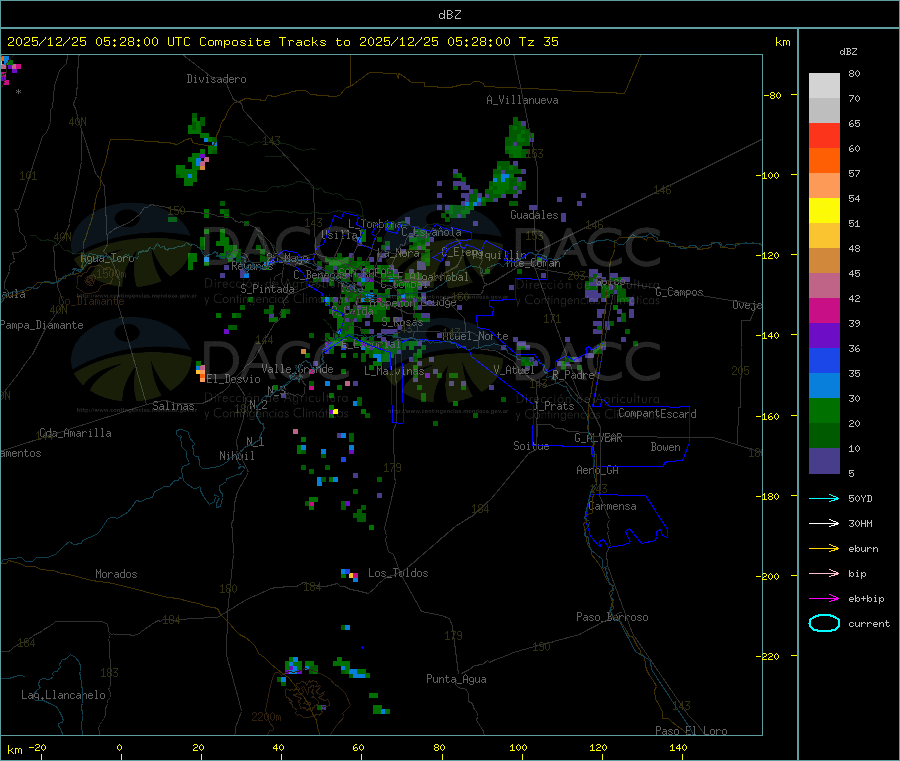
Task: Click the C_Espanola map label
Action: [x=432, y=232]
